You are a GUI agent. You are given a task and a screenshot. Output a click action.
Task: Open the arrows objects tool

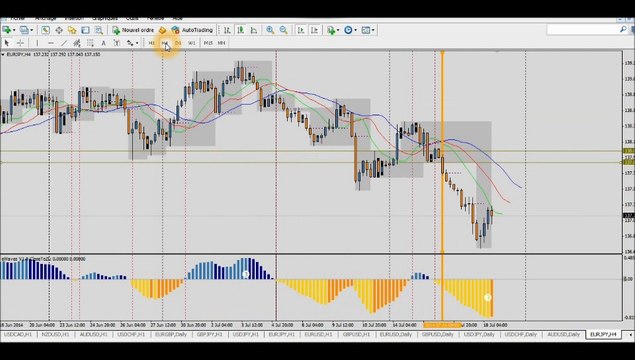coord(130,43)
